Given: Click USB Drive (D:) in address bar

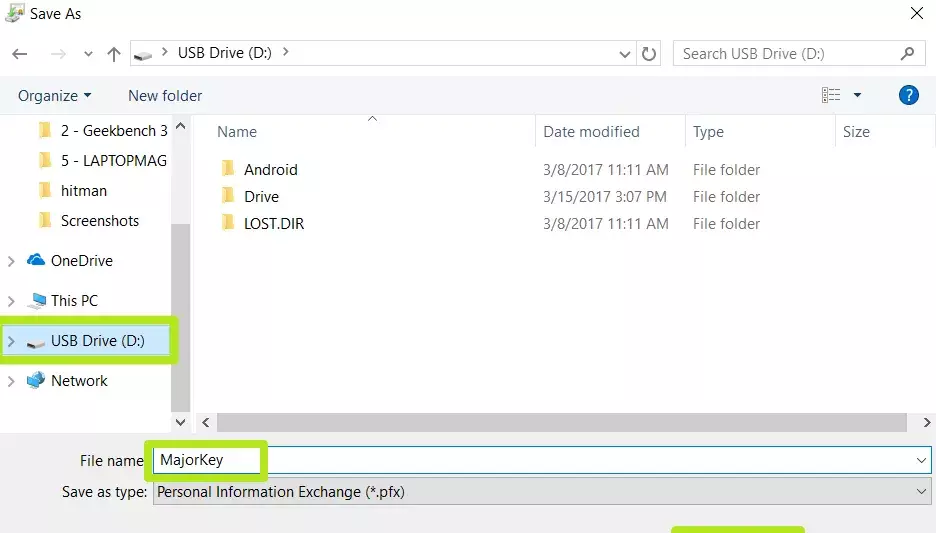Looking at the screenshot, I should (x=224, y=53).
